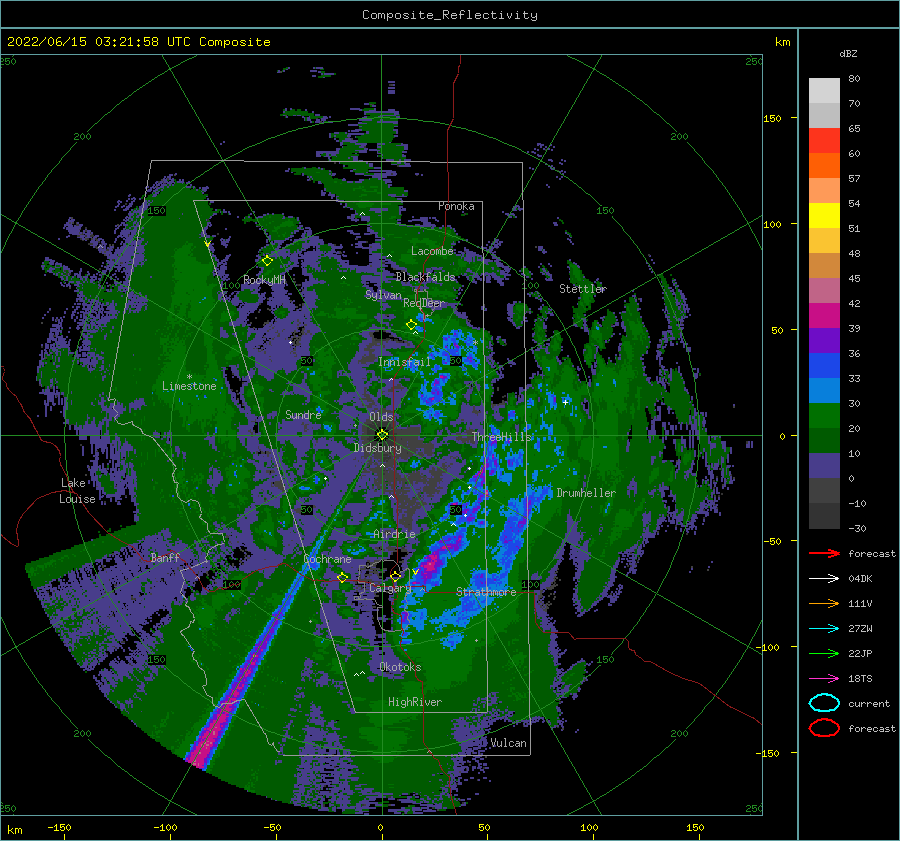Click the Cochrane town label
Image resolution: width=900 pixels, height=841 pixels.
click(x=327, y=559)
